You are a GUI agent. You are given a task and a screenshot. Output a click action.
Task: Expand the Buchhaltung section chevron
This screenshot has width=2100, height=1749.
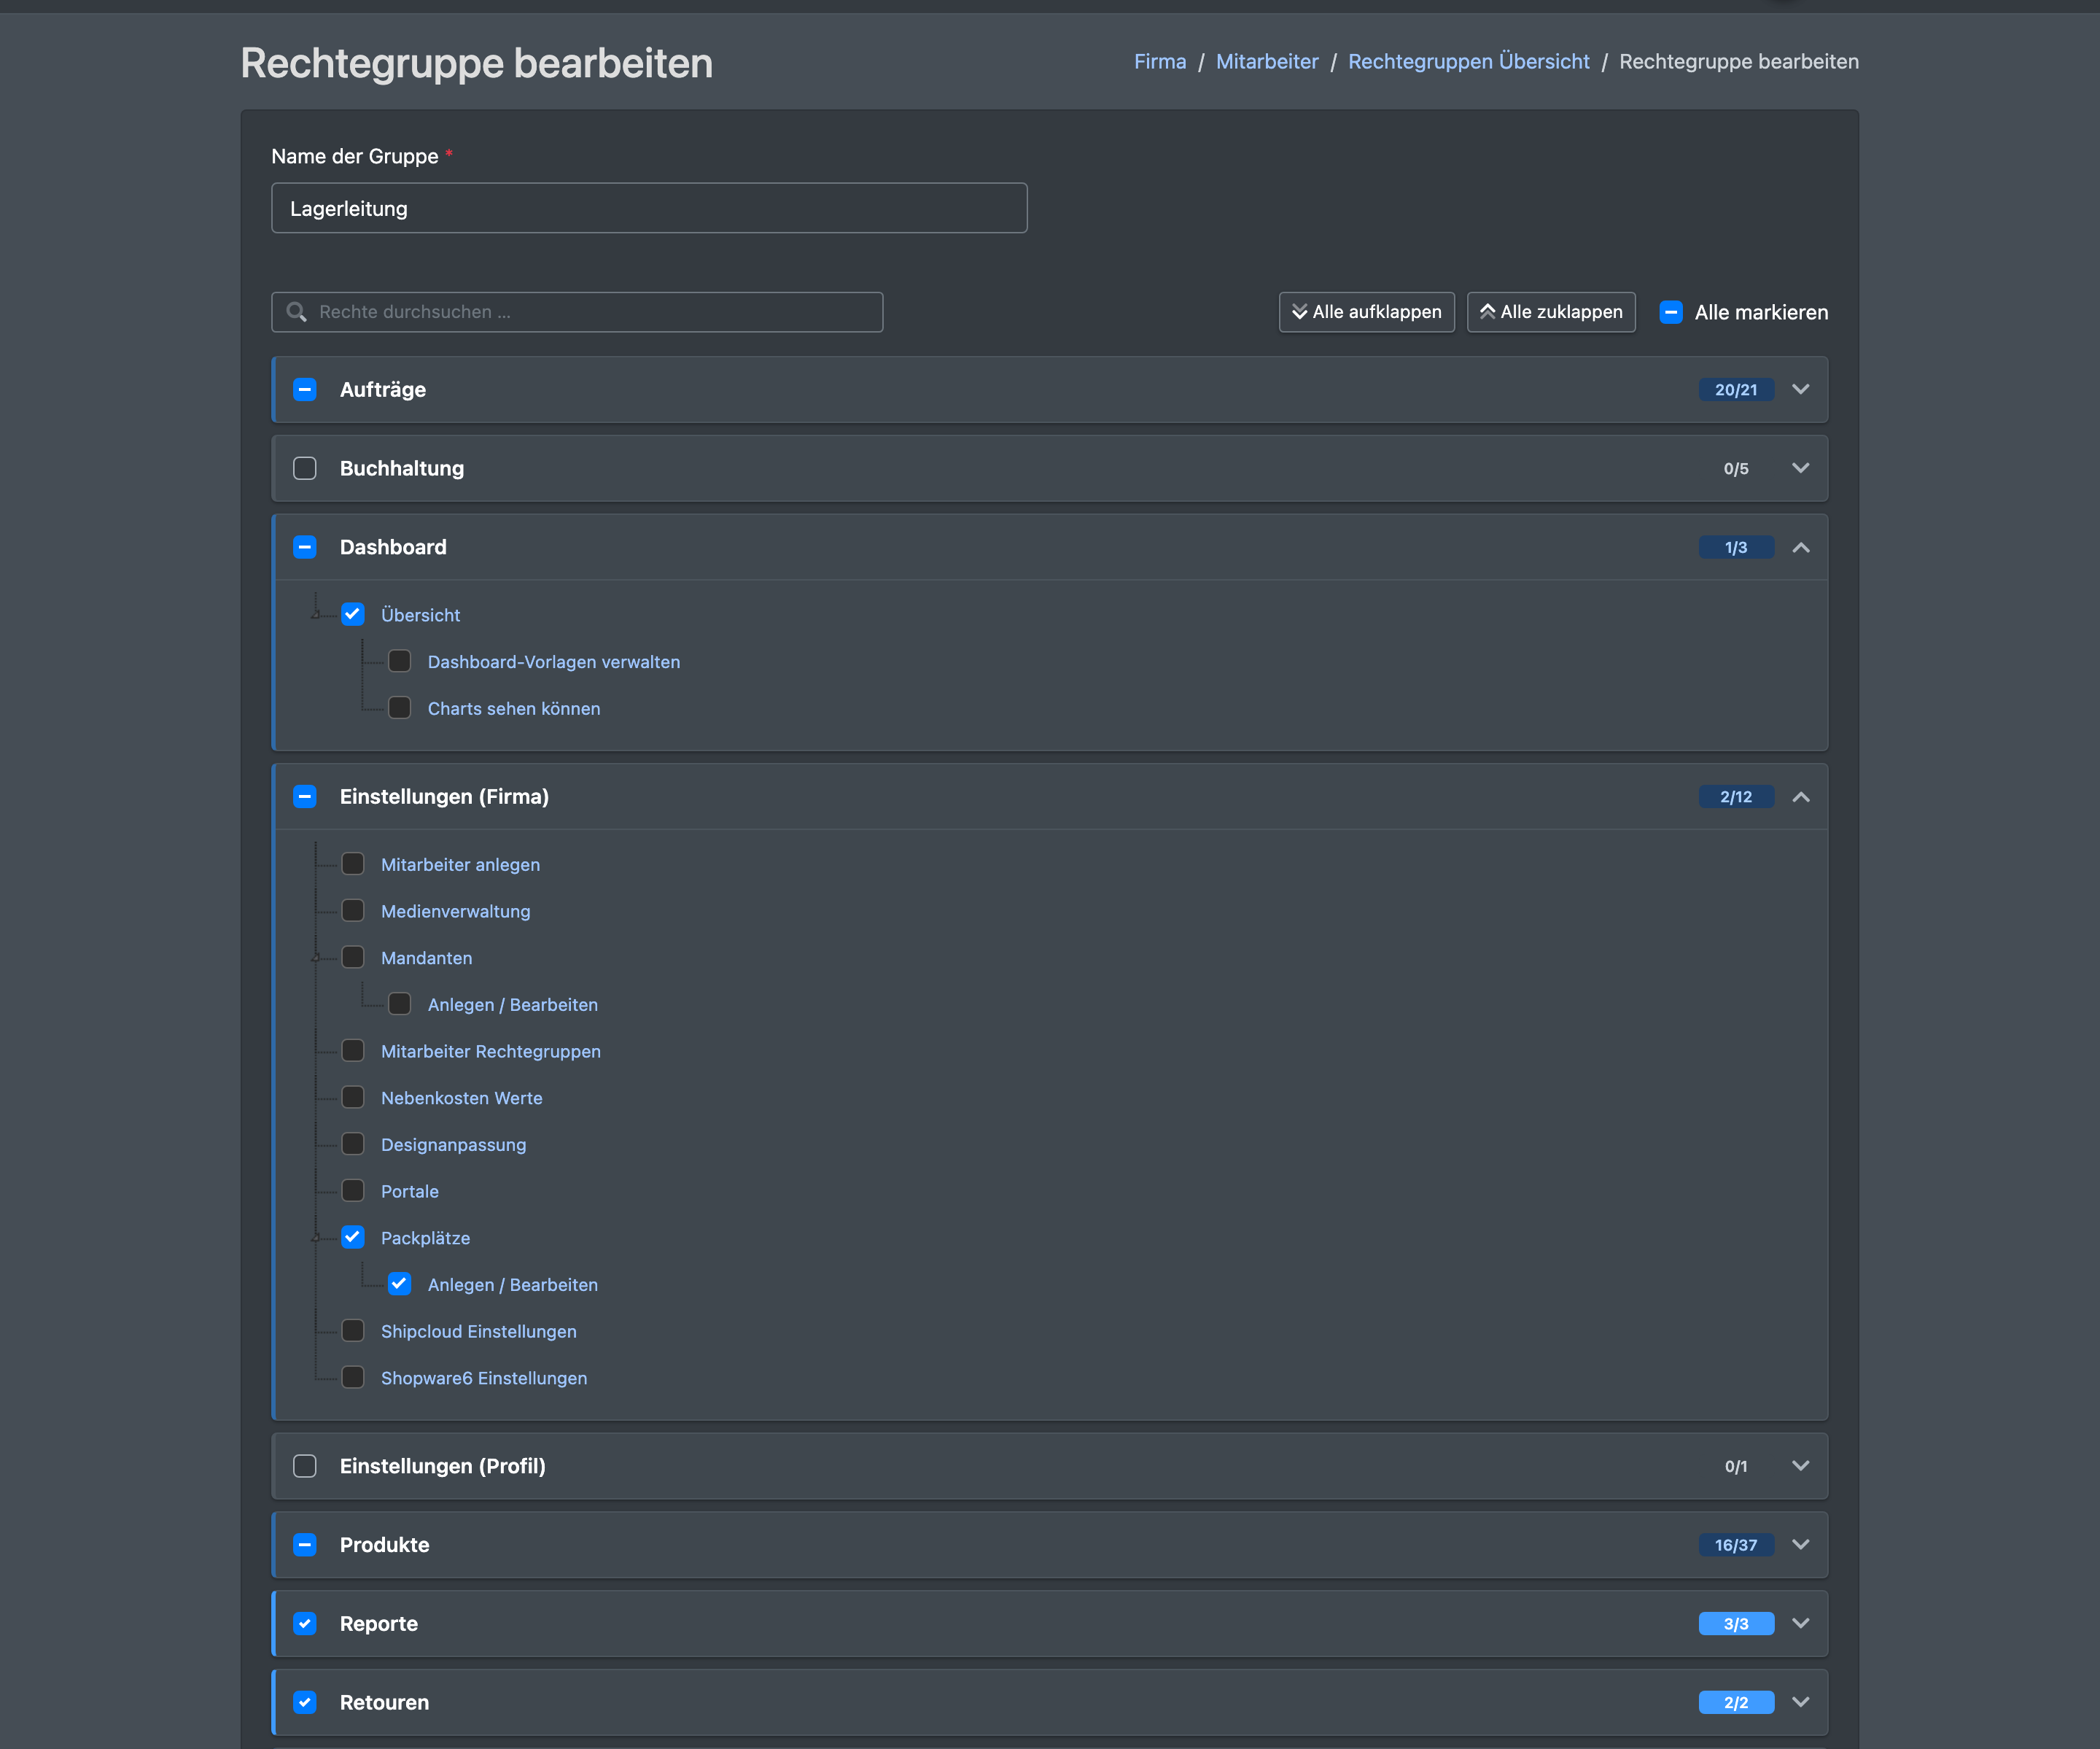[1800, 468]
